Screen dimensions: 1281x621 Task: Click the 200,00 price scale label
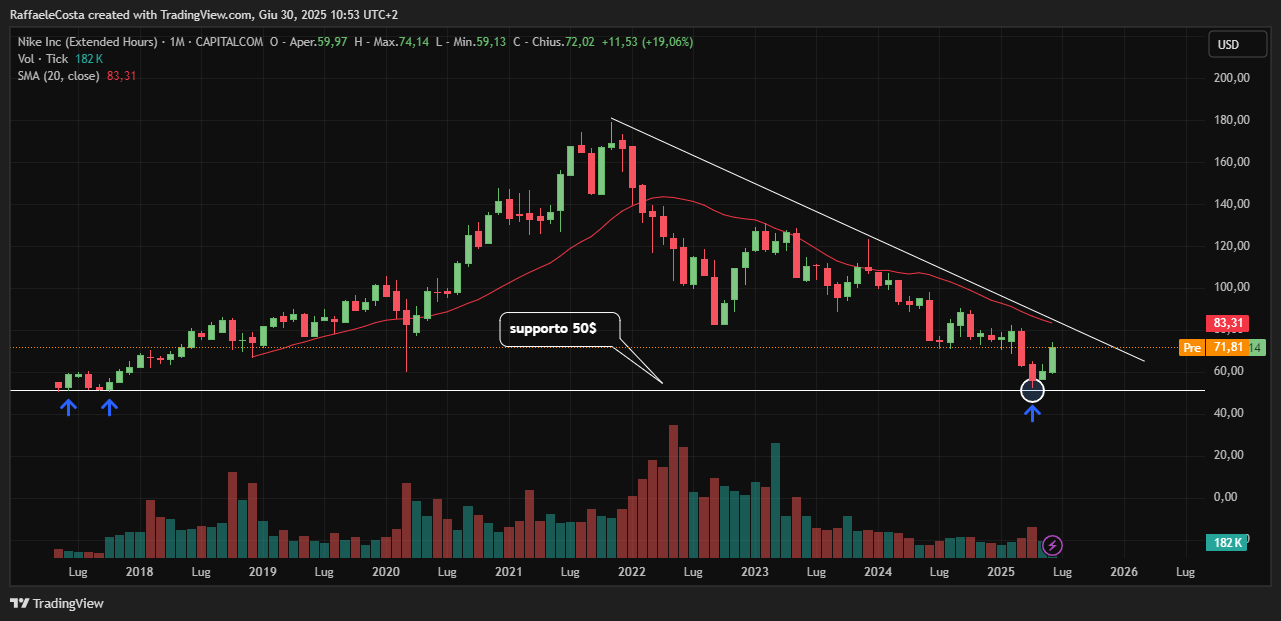pyautogui.click(x=1234, y=78)
